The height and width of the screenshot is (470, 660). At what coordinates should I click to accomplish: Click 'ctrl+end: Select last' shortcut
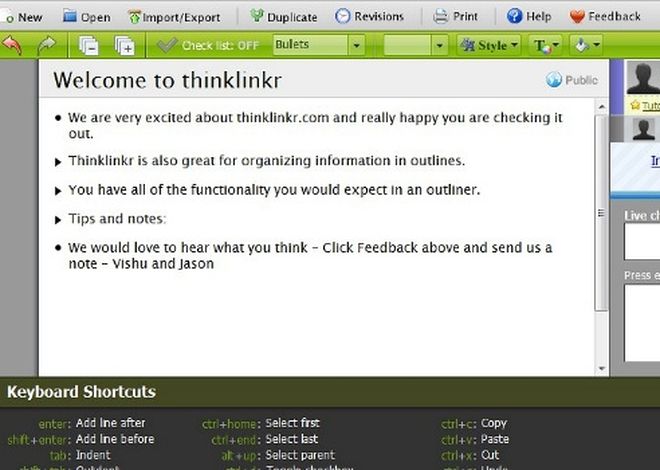point(264,439)
